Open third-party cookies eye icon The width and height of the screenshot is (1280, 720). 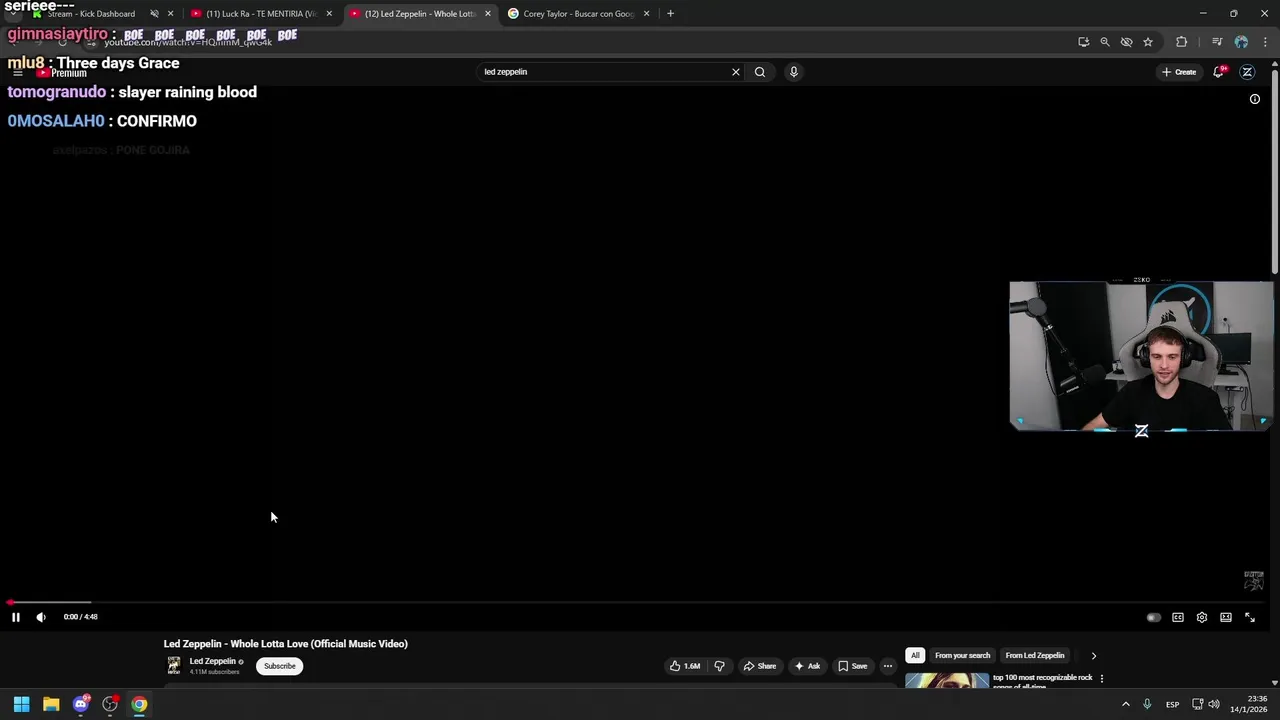pyautogui.click(x=1127, y=42)
